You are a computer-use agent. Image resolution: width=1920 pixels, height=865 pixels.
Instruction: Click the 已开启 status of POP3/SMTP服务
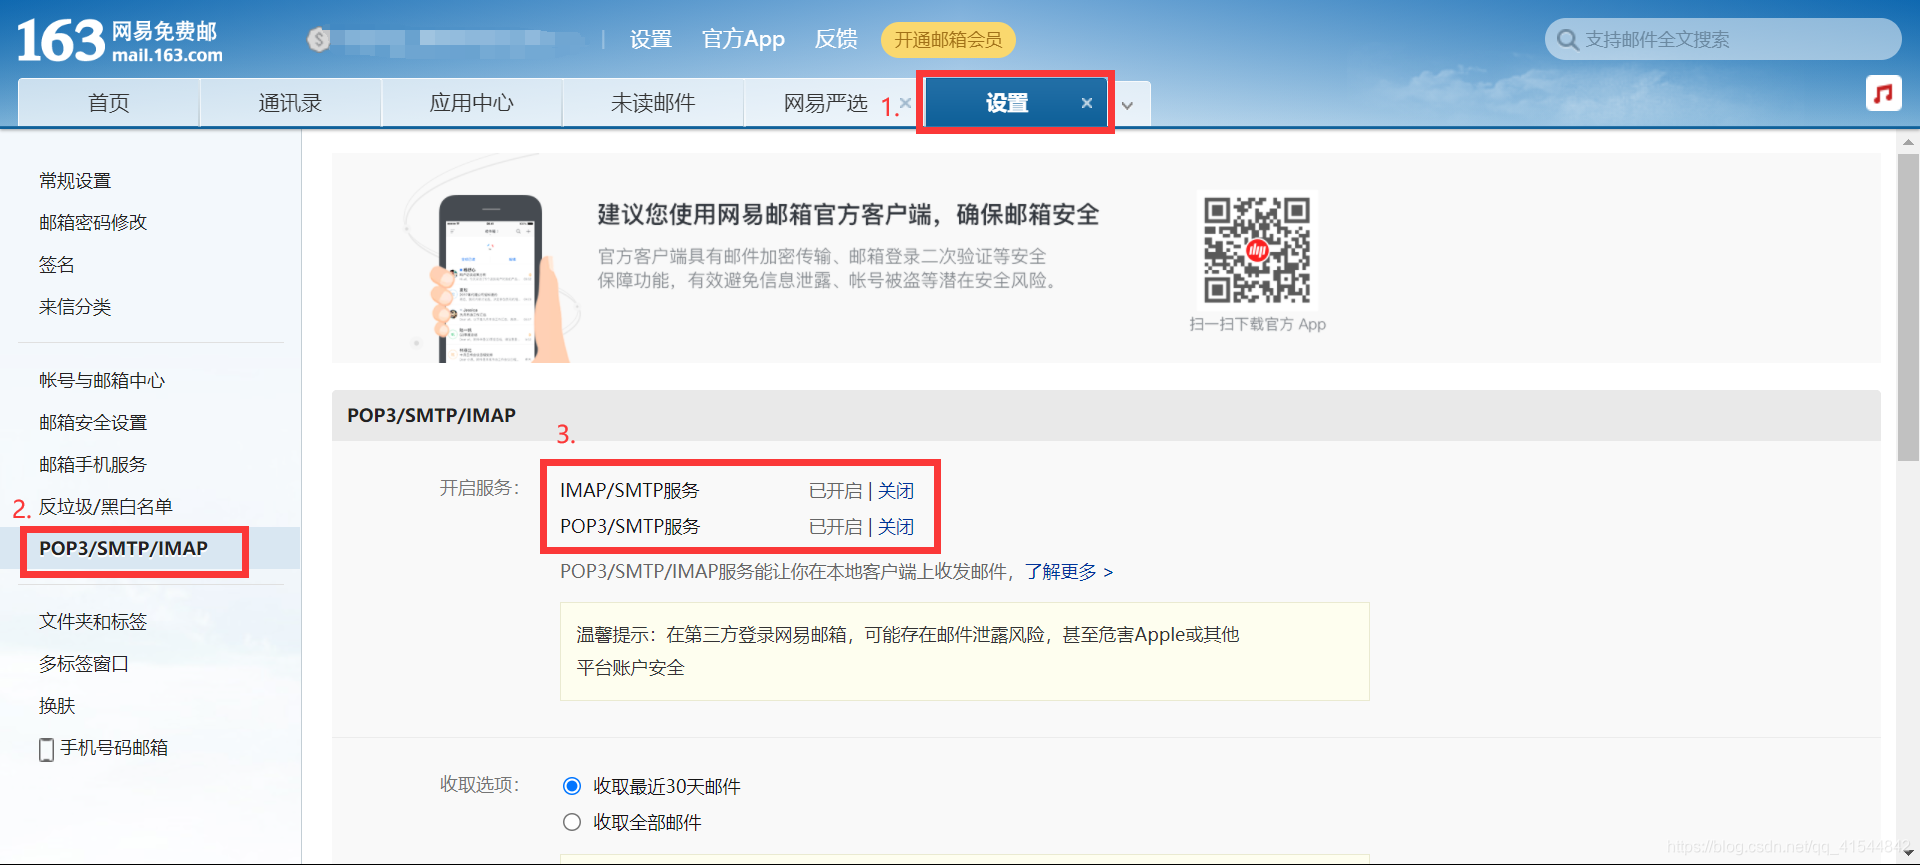[835, 527]
